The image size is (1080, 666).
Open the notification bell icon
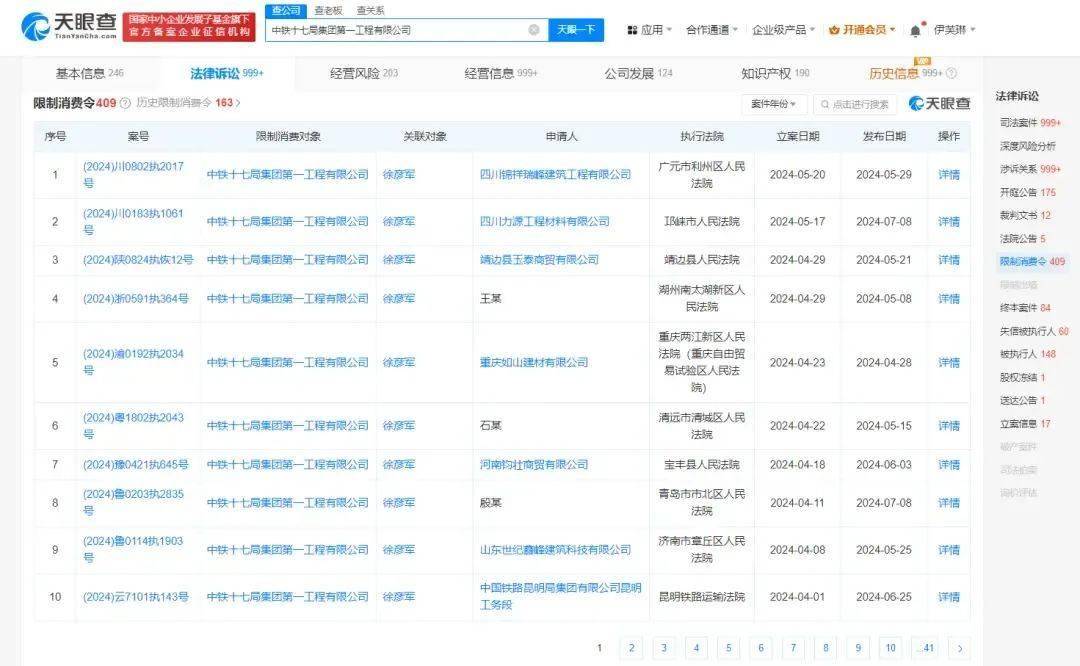915,30
